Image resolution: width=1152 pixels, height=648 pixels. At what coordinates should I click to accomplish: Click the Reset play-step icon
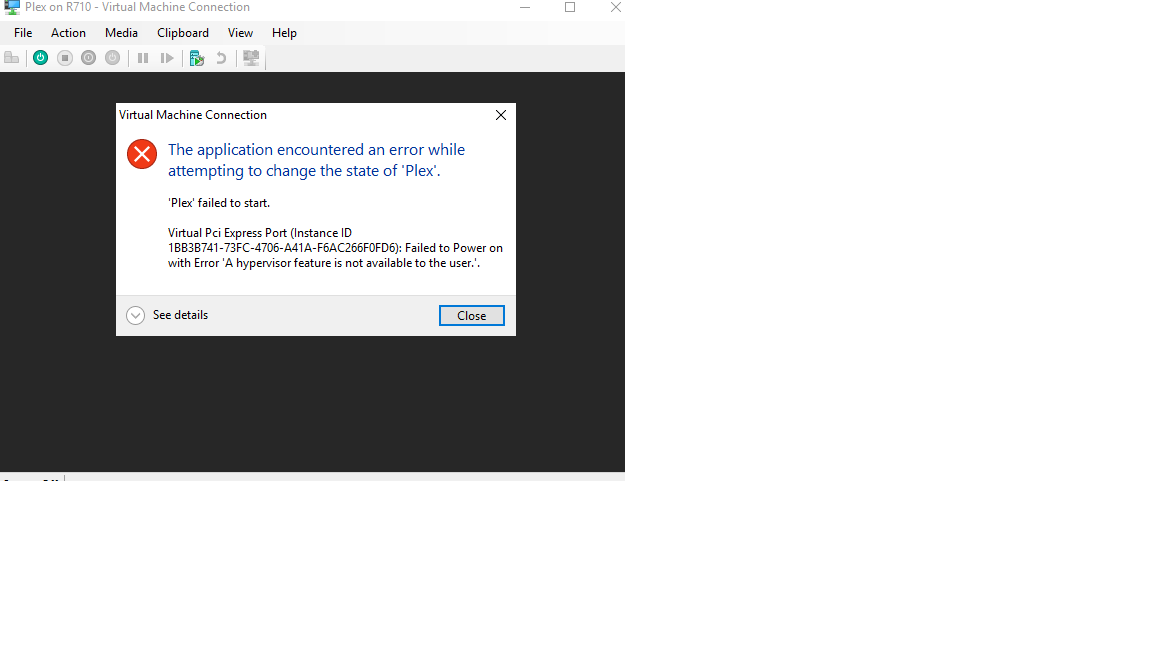pos(168,58)
